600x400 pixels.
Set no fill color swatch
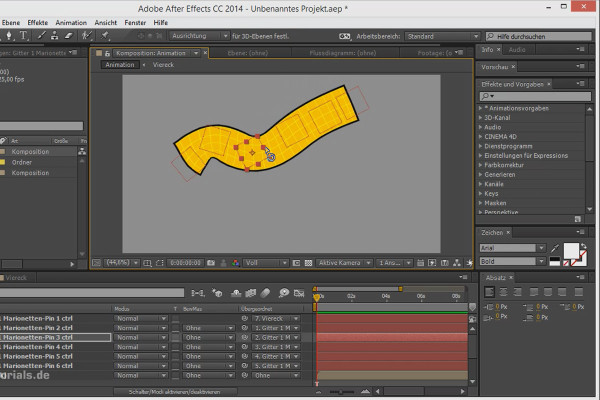(566, 263)
